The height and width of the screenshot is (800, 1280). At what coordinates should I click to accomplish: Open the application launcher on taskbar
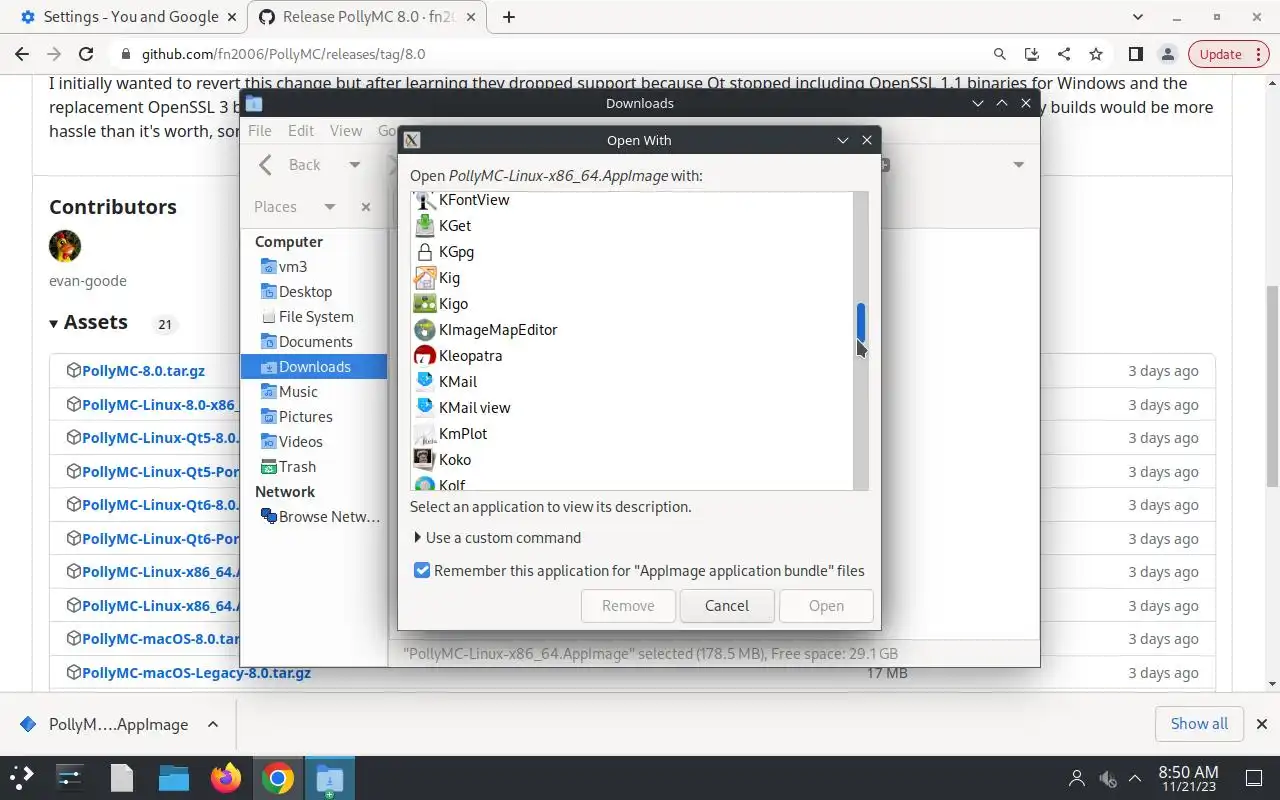pyautogui.click(x=22, y=778)
